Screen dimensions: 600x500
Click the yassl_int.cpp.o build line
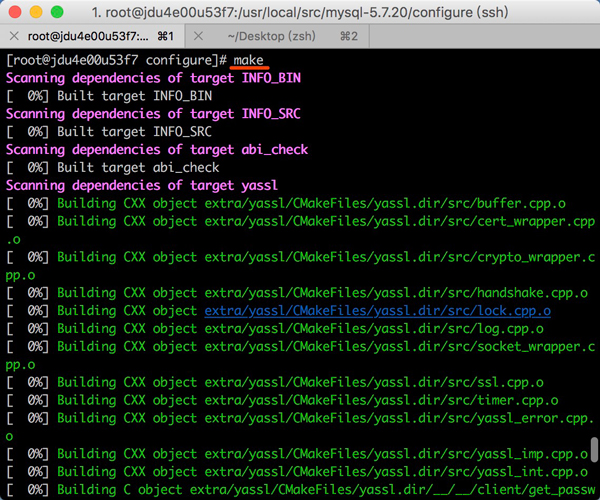(x=297, y=472)
